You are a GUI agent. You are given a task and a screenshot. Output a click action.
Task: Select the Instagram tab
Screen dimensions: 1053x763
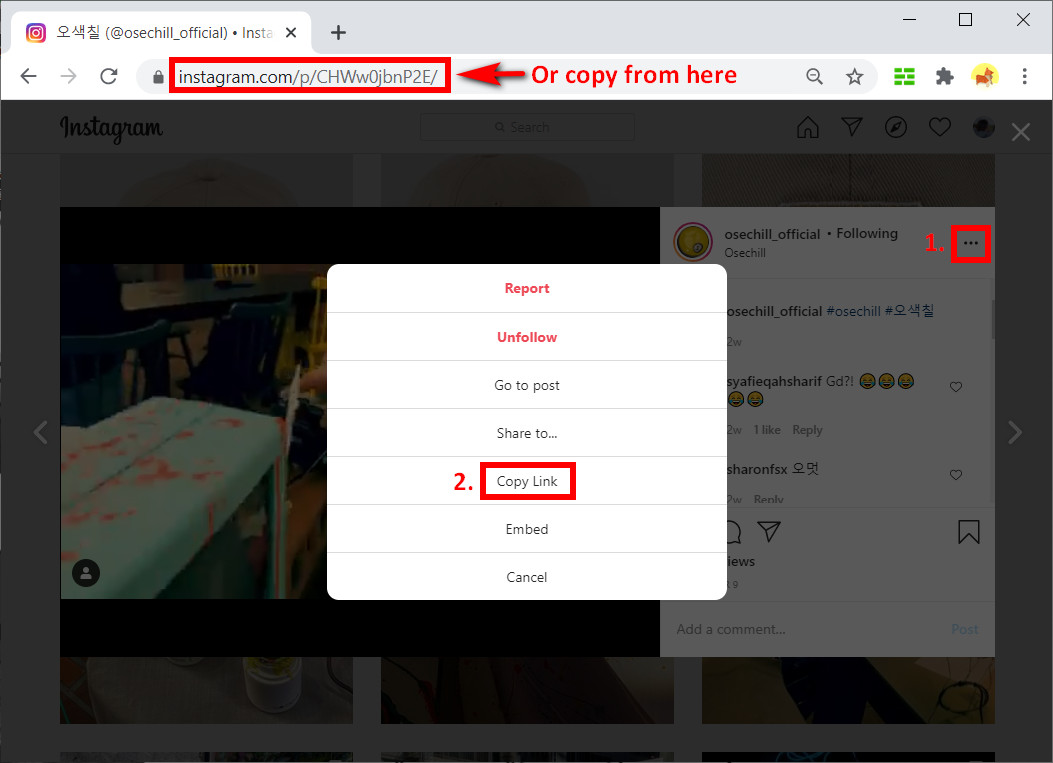click(161, 32)
